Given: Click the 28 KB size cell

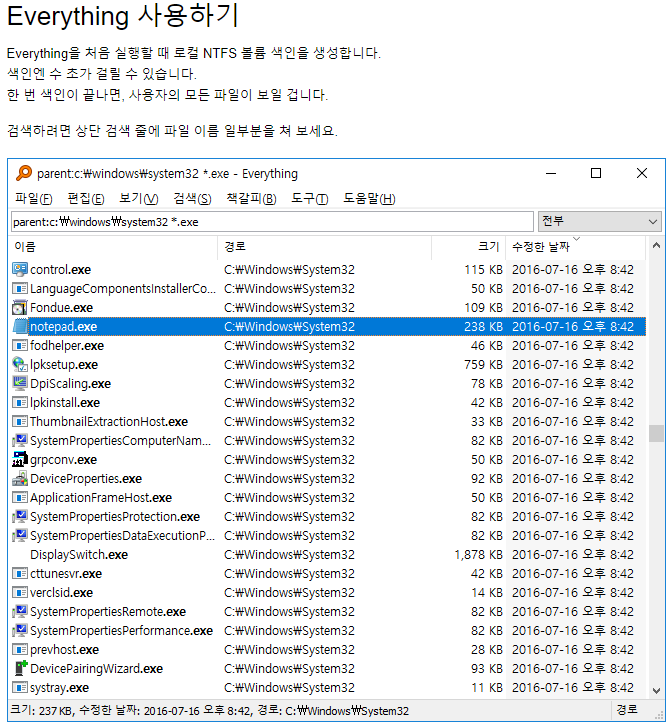Looking at the screenshot, I should coord(487,650).
